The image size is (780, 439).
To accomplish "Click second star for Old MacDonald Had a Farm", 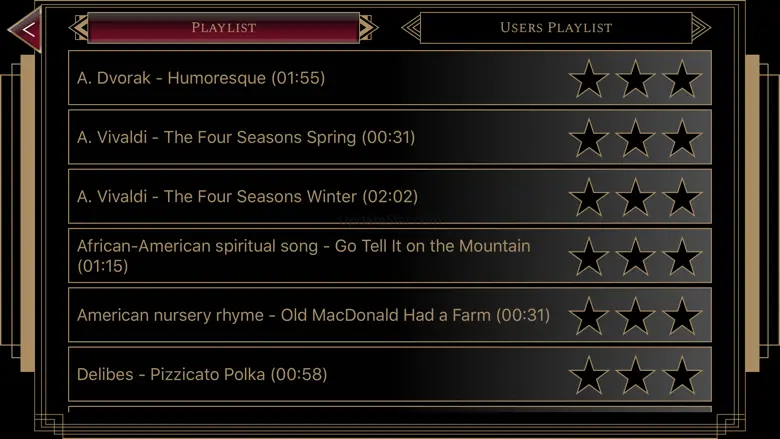I will tap(635, 316).
